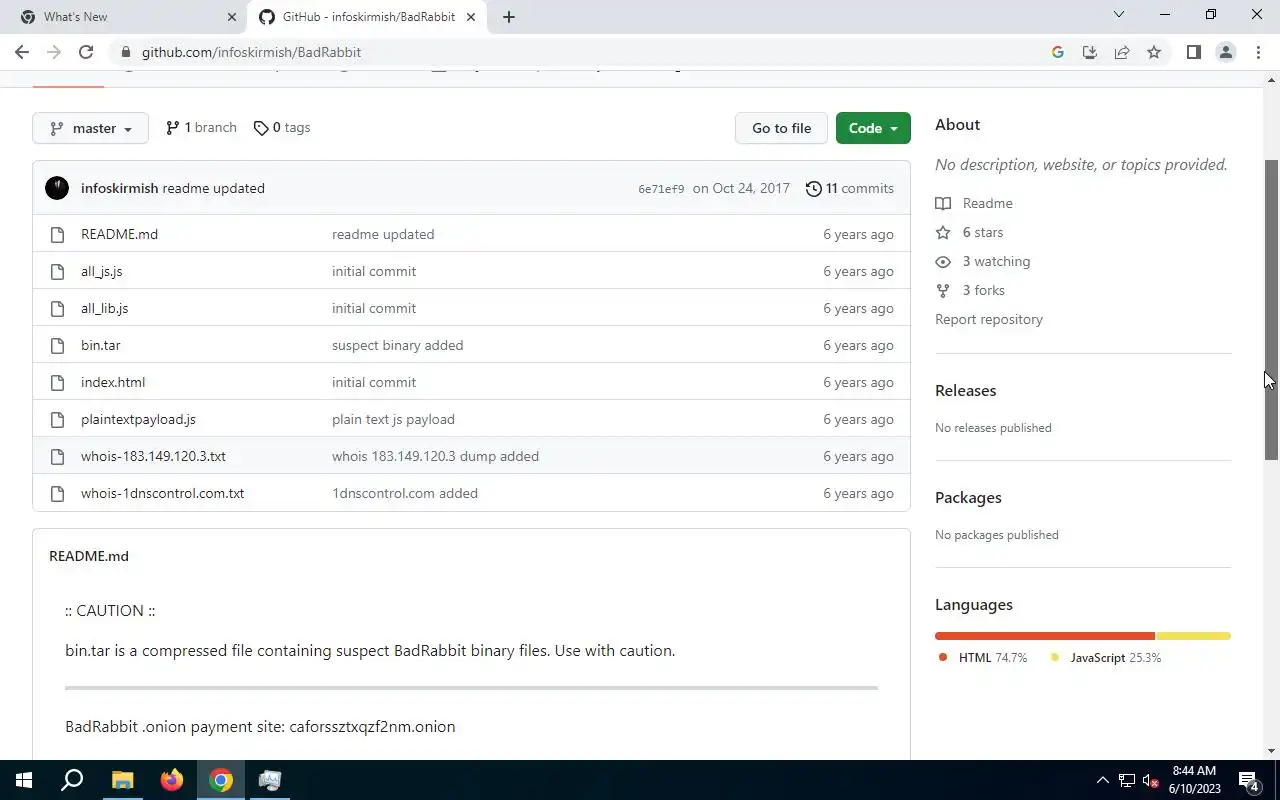The width and height of the screenshot is (1280, 800).
Task: Open a new browser tab
Action: coord(509,17)
